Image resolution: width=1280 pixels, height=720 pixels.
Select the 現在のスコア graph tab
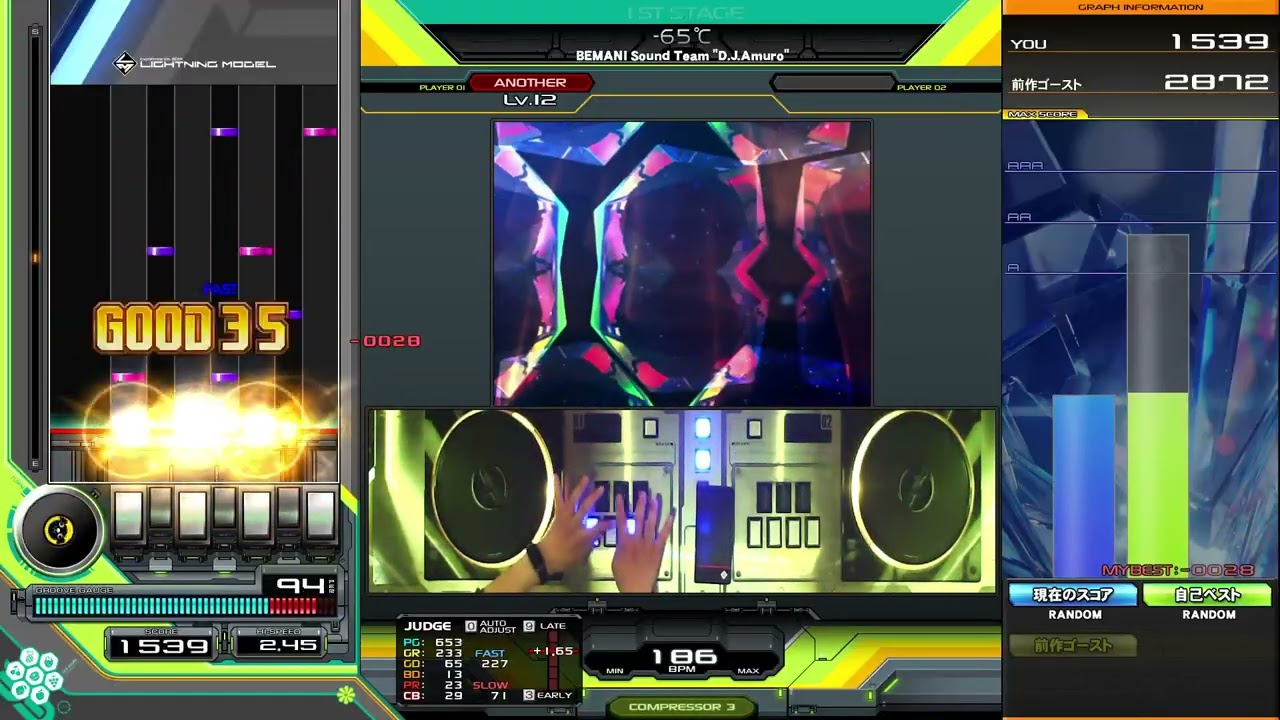pos(1073,595)
